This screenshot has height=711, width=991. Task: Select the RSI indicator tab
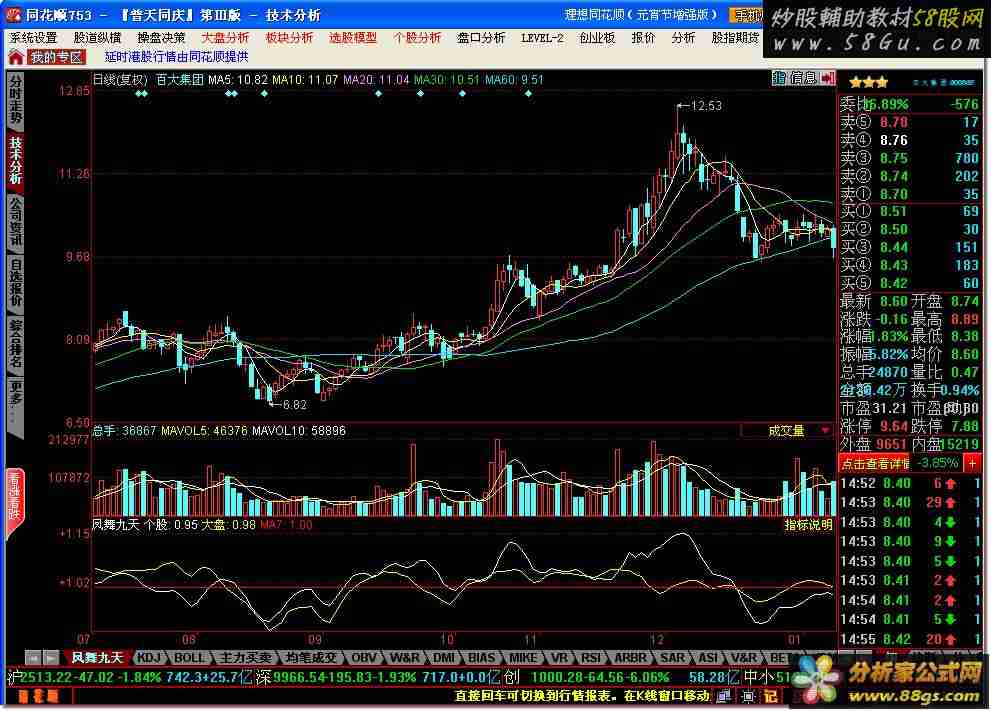591,657
